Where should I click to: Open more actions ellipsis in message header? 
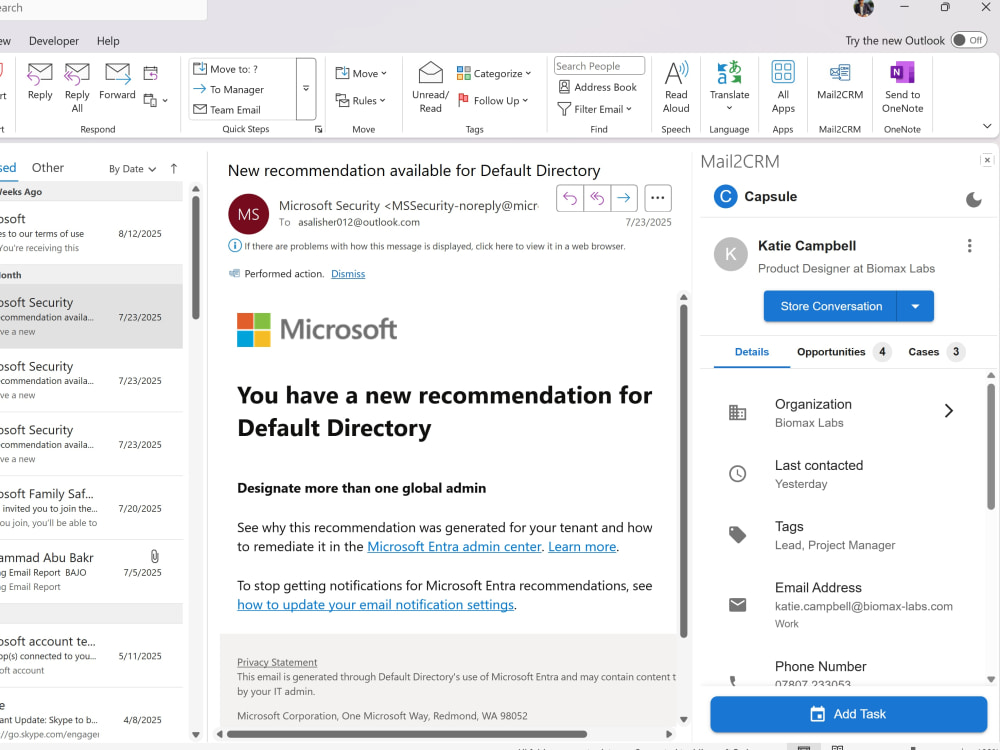(658, 198)
